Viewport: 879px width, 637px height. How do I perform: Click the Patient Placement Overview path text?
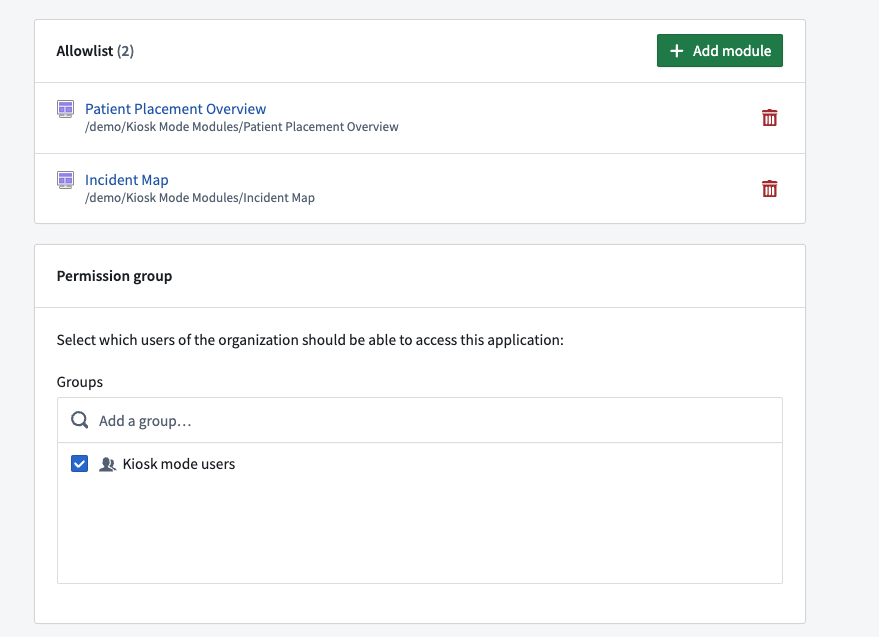click(x=242, y=127)
